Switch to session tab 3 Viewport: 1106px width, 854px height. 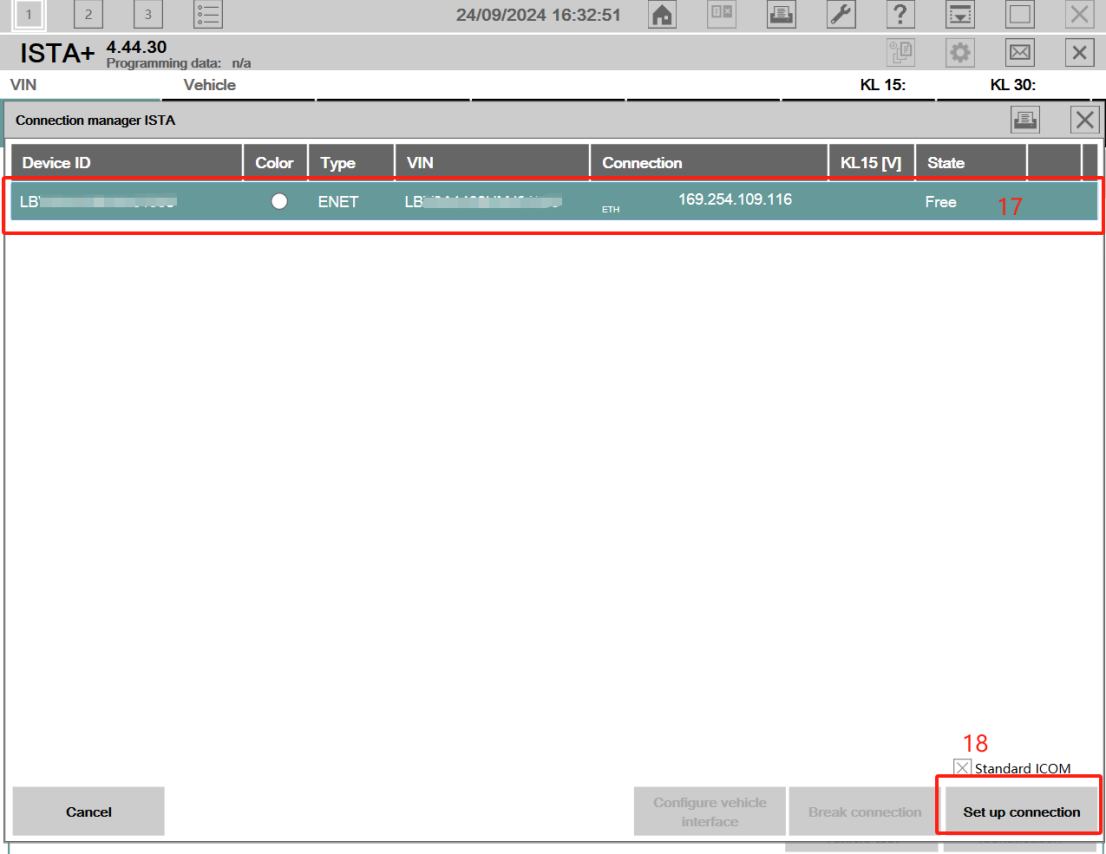pos(148,14)
